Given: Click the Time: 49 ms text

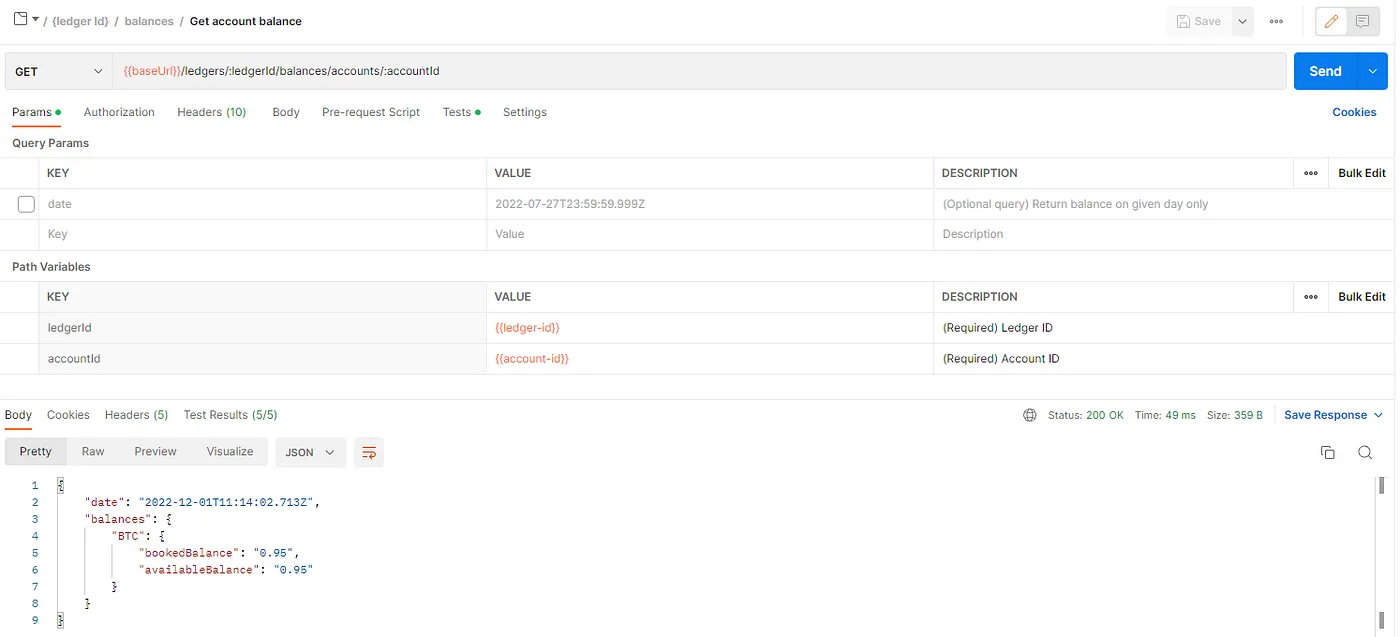Looking at the screenshot, I should [x=1165, y=415].
